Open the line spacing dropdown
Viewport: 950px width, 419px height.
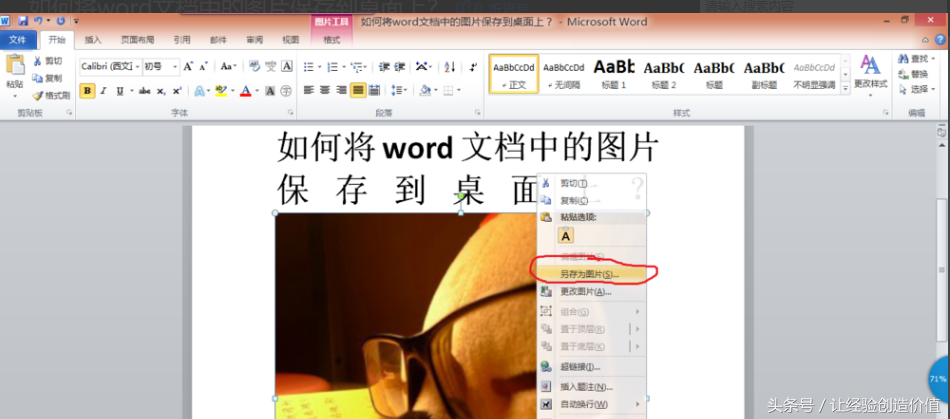(x=399, y=91)
